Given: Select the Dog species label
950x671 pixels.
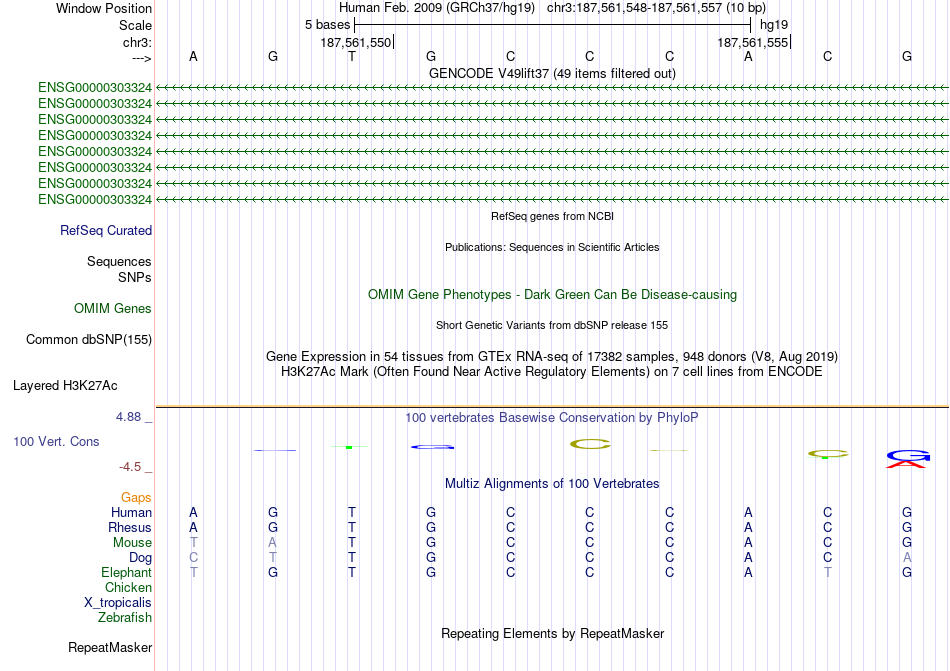Looking at the screenshot, I should coord(141,558).
